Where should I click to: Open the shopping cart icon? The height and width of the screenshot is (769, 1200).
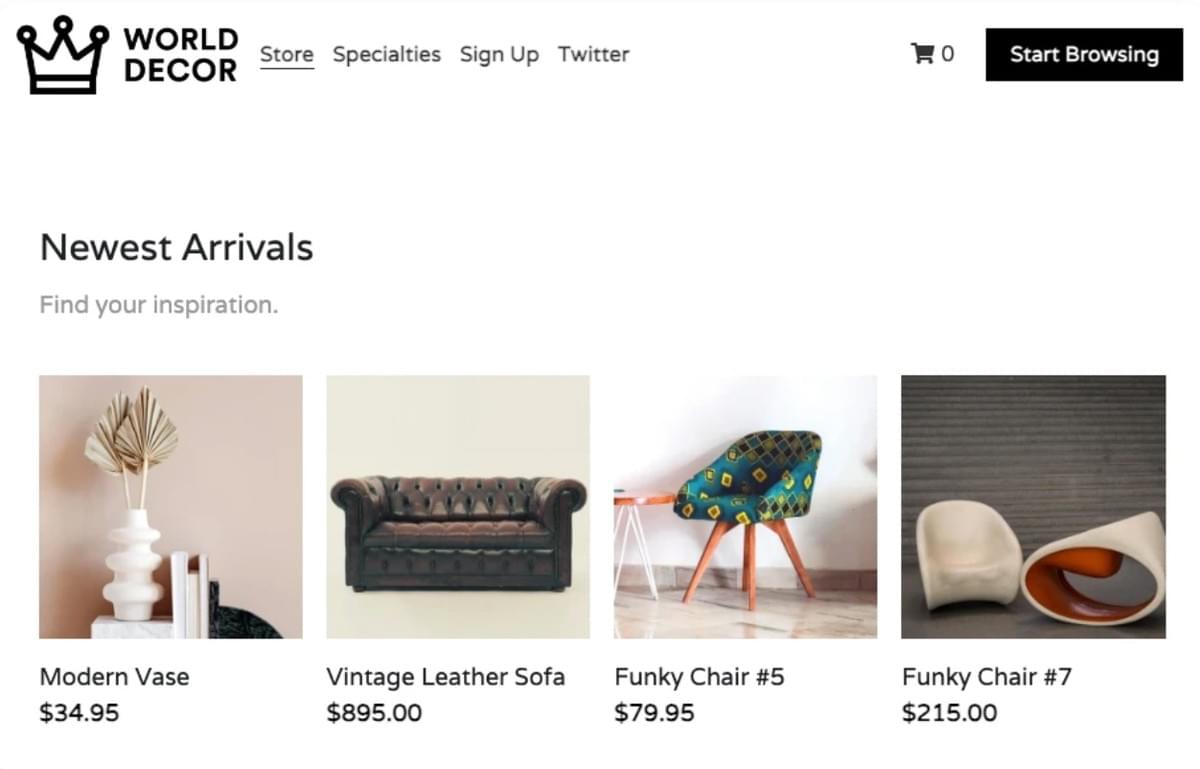tap(920, 55)
